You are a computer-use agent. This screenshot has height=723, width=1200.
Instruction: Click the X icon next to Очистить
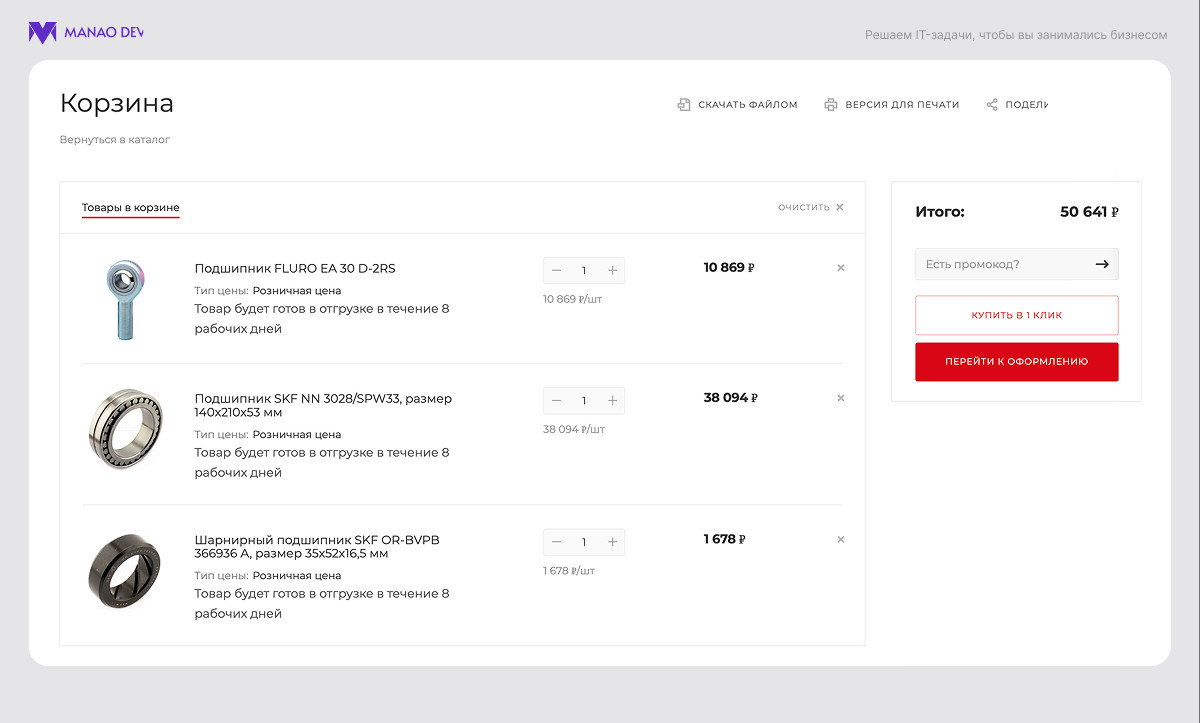[x=840, y=207]
